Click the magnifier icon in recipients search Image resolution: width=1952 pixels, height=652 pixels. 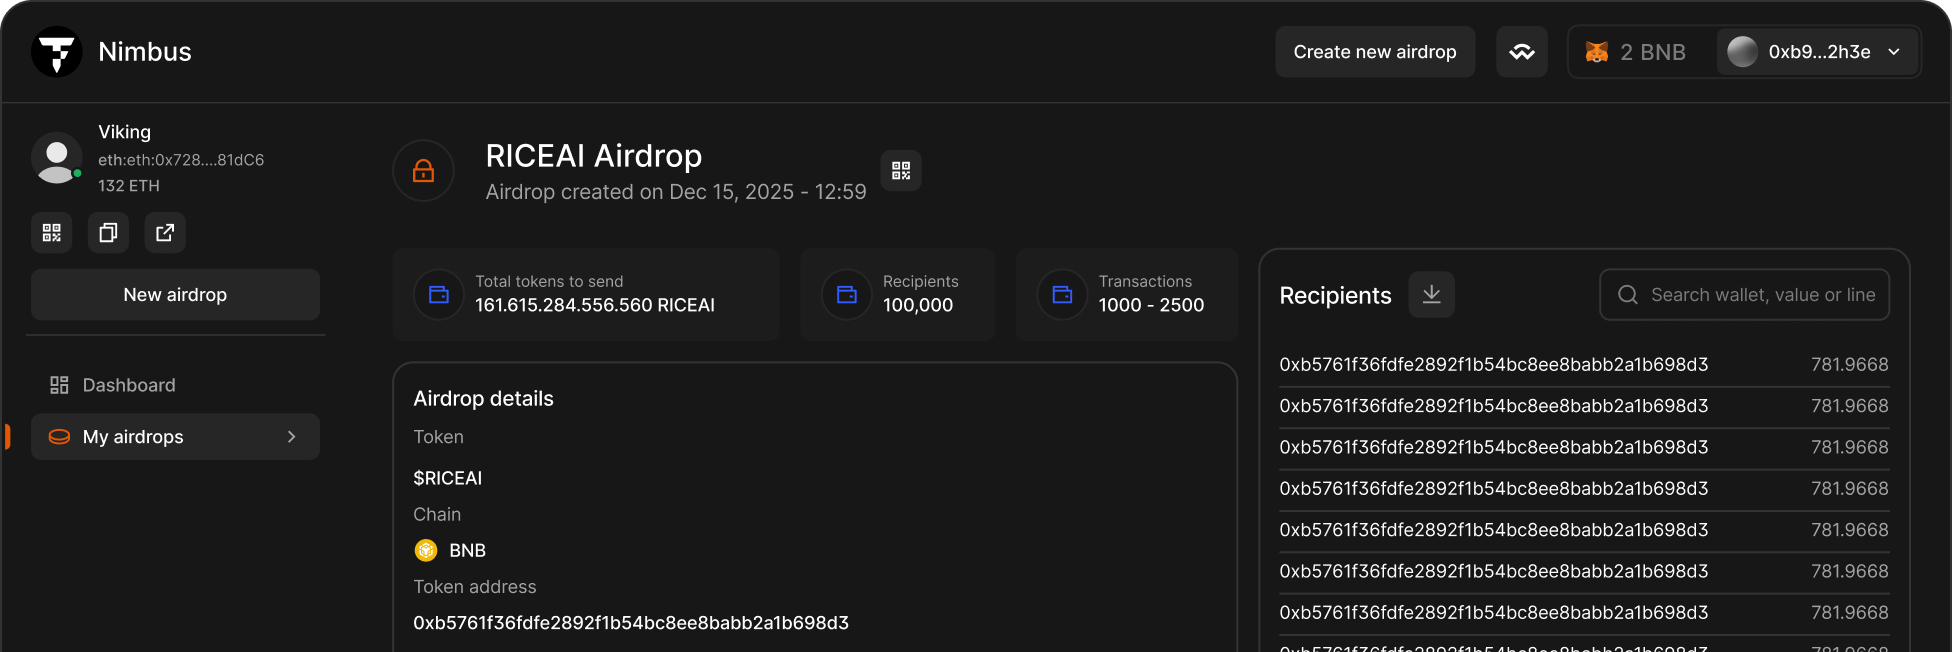(x=1628, y=295)
